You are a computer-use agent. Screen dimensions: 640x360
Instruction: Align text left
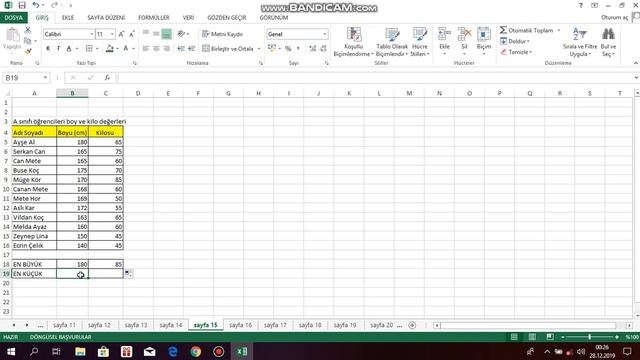point(146,49)
